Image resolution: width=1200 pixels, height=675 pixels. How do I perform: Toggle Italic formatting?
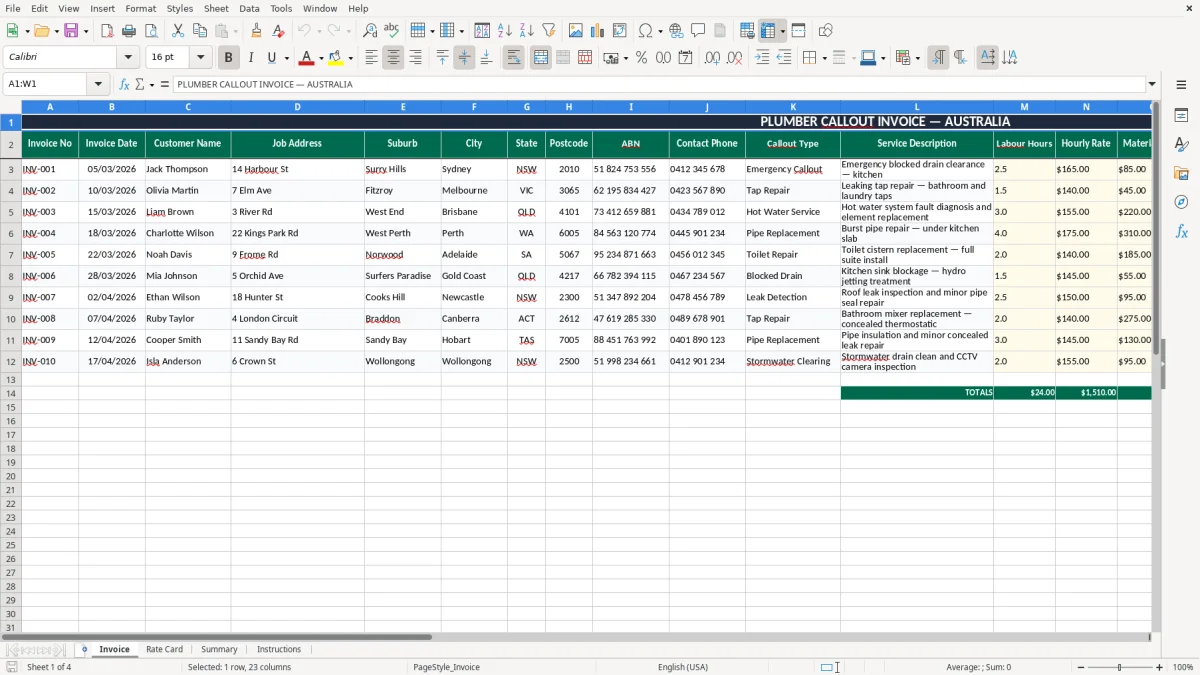(x=250, y=58)
